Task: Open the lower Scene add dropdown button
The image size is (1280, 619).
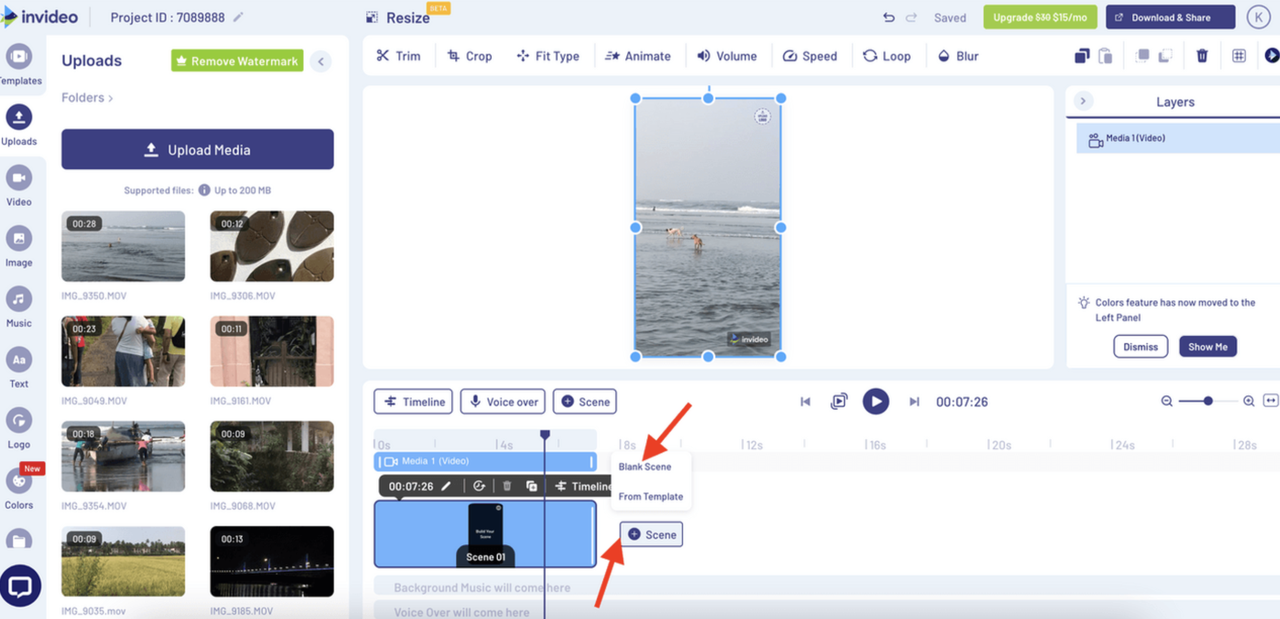Action: [x=651, y=535]
